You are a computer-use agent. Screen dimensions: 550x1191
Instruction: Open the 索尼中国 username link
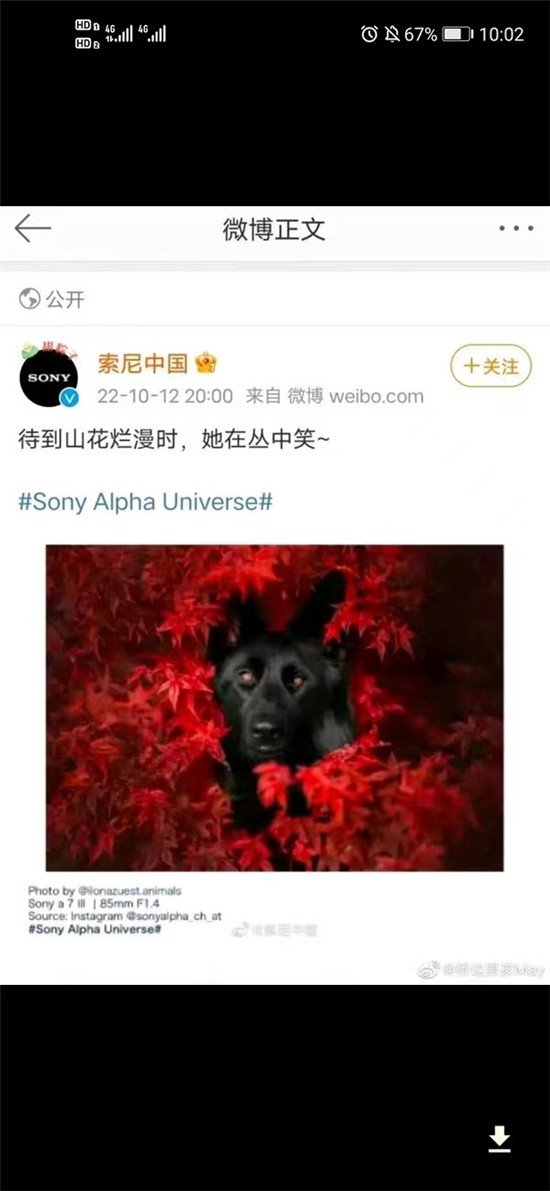tap(142, 363)
